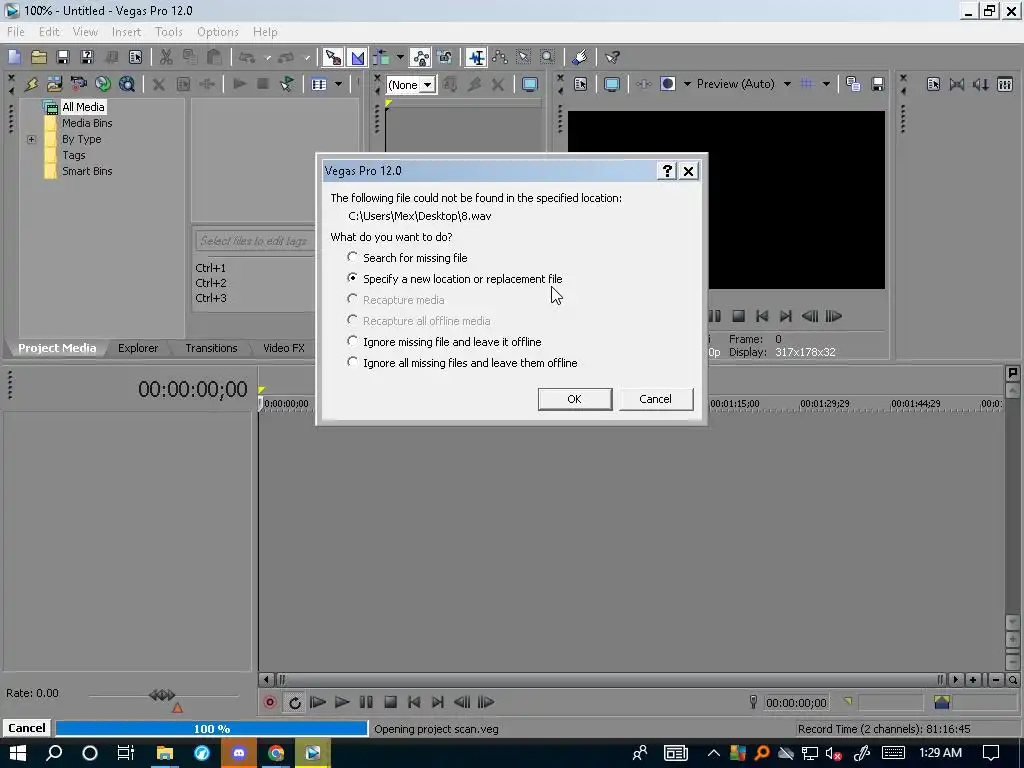Switch to the Transitions tab
1024x768 pixels.
point(211,348)
